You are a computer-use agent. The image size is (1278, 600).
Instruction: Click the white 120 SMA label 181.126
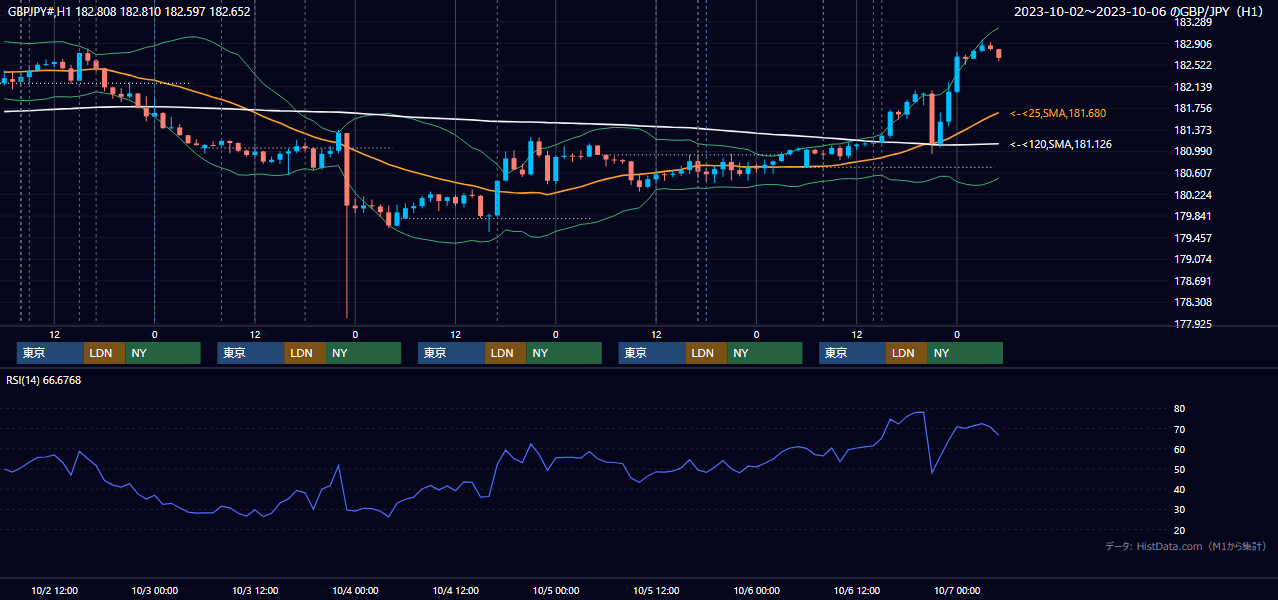(x=1061, y=144)
